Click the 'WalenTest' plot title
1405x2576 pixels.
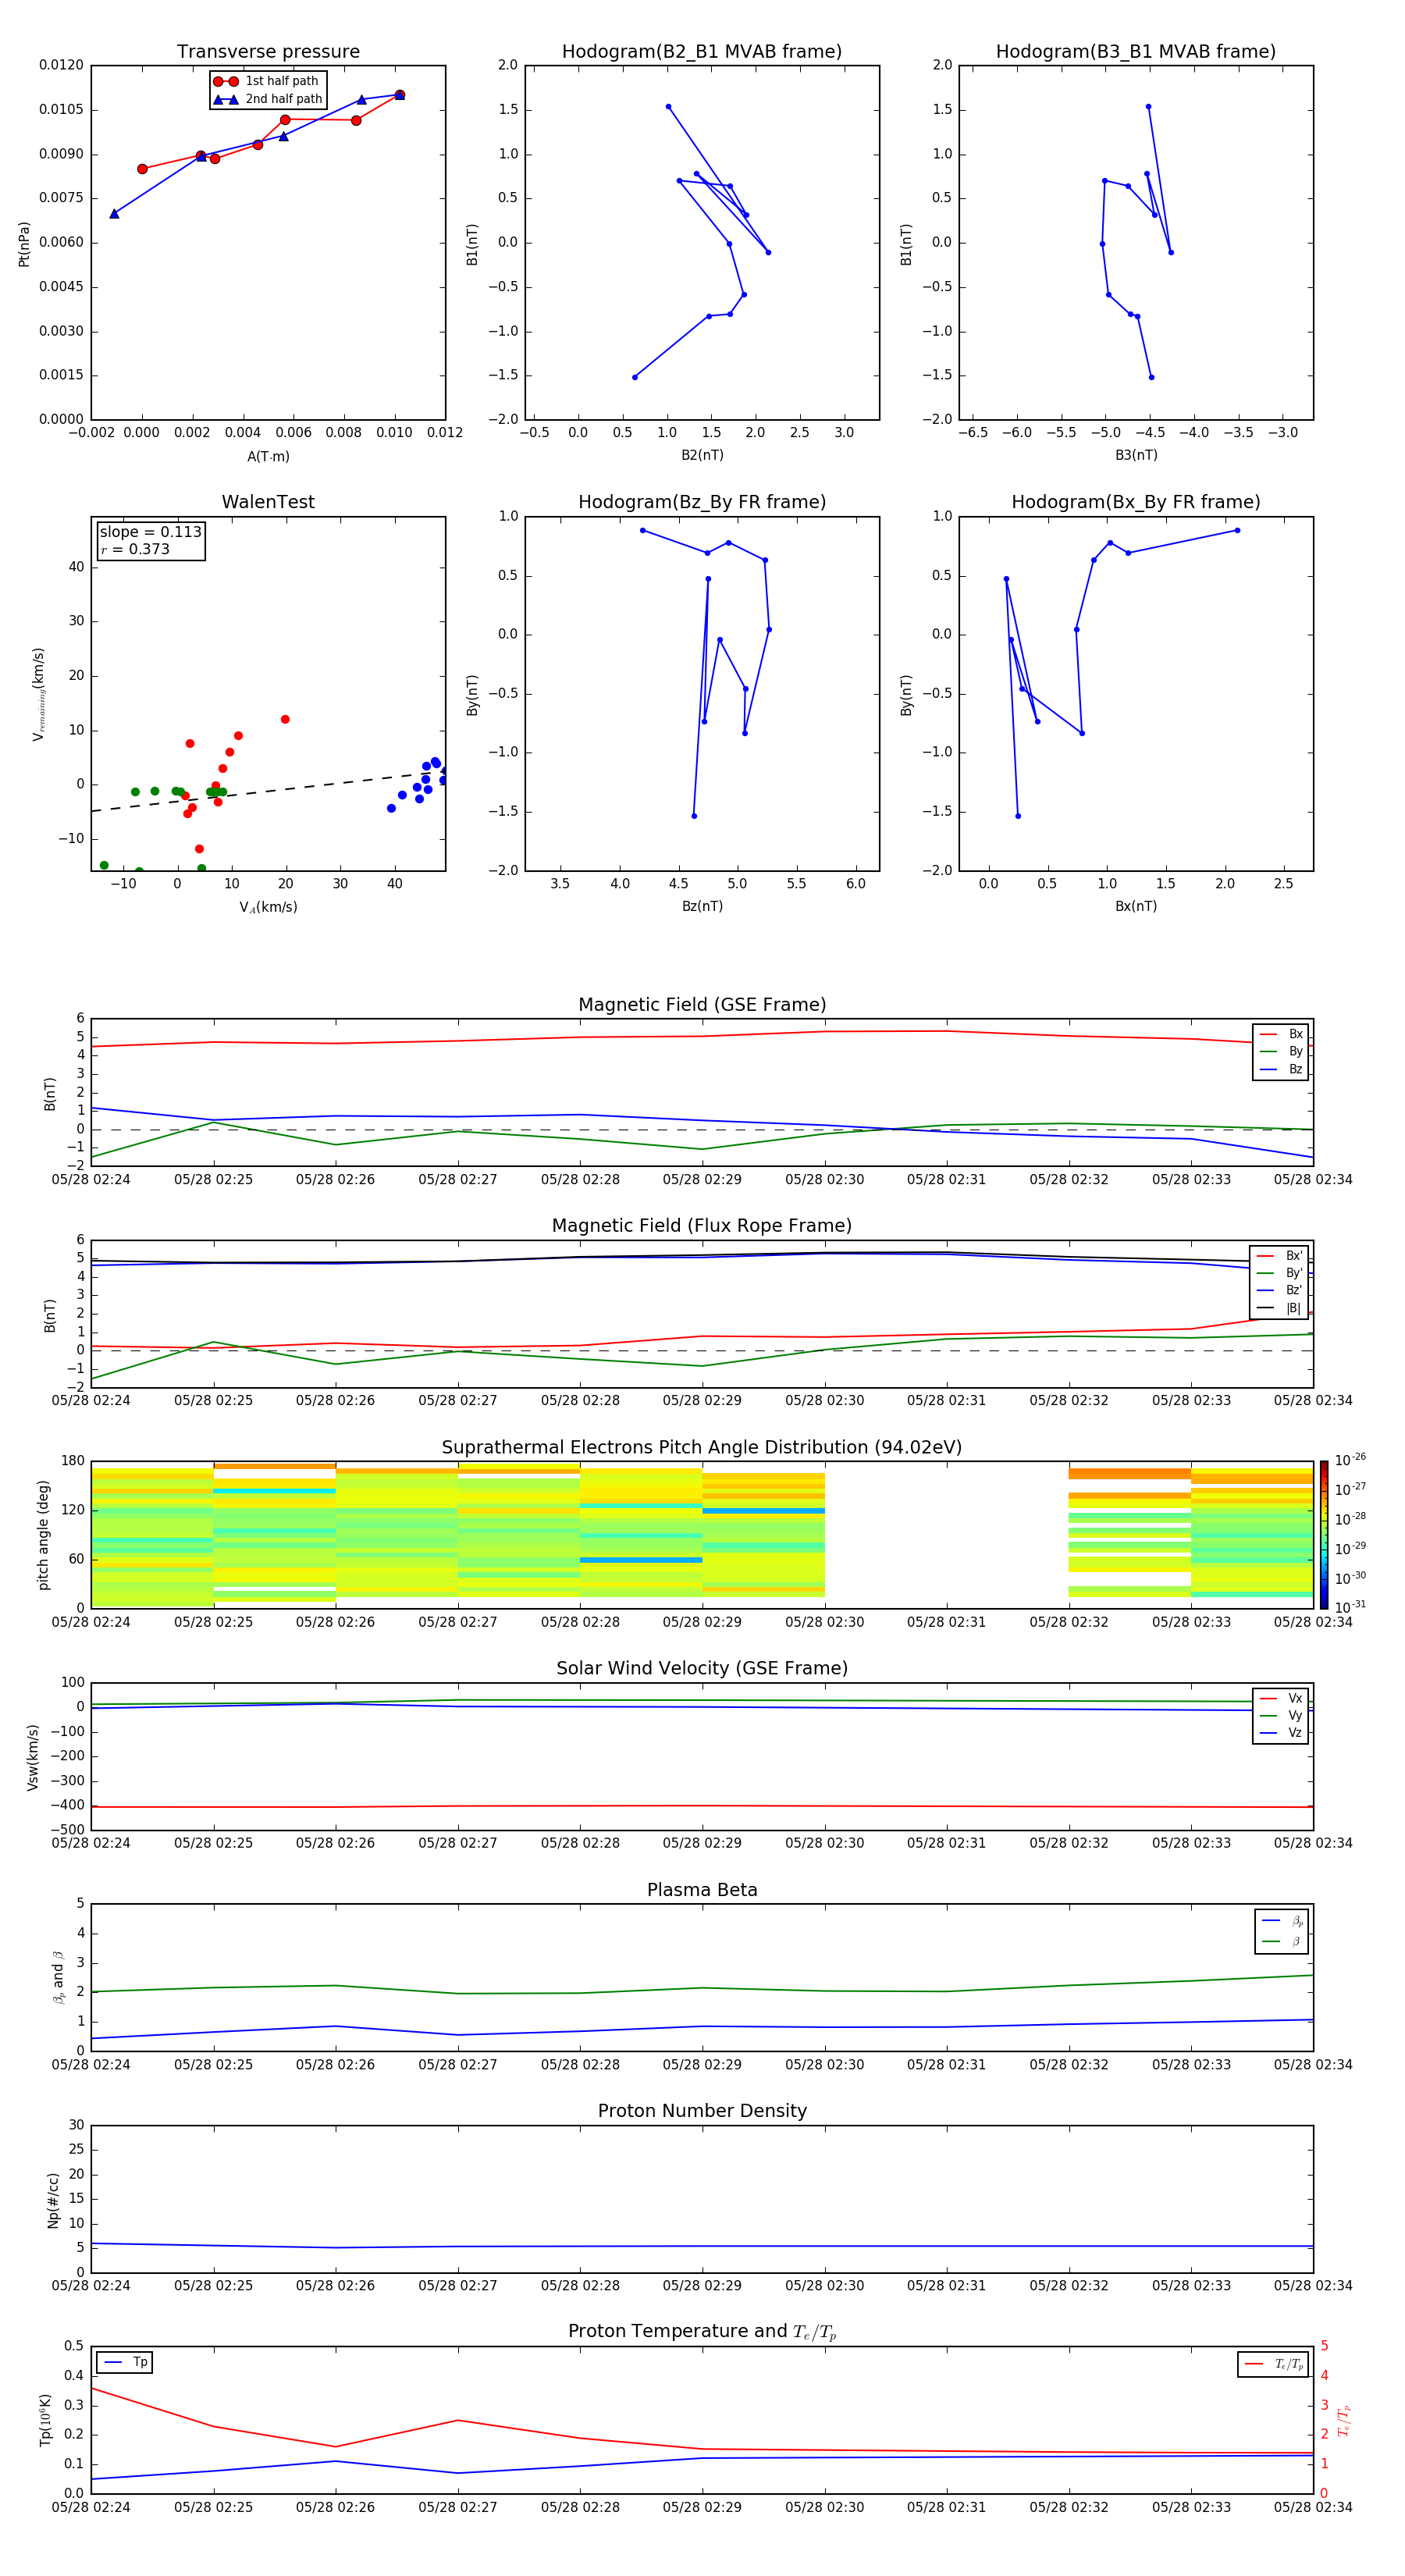(x=268, y=502)
